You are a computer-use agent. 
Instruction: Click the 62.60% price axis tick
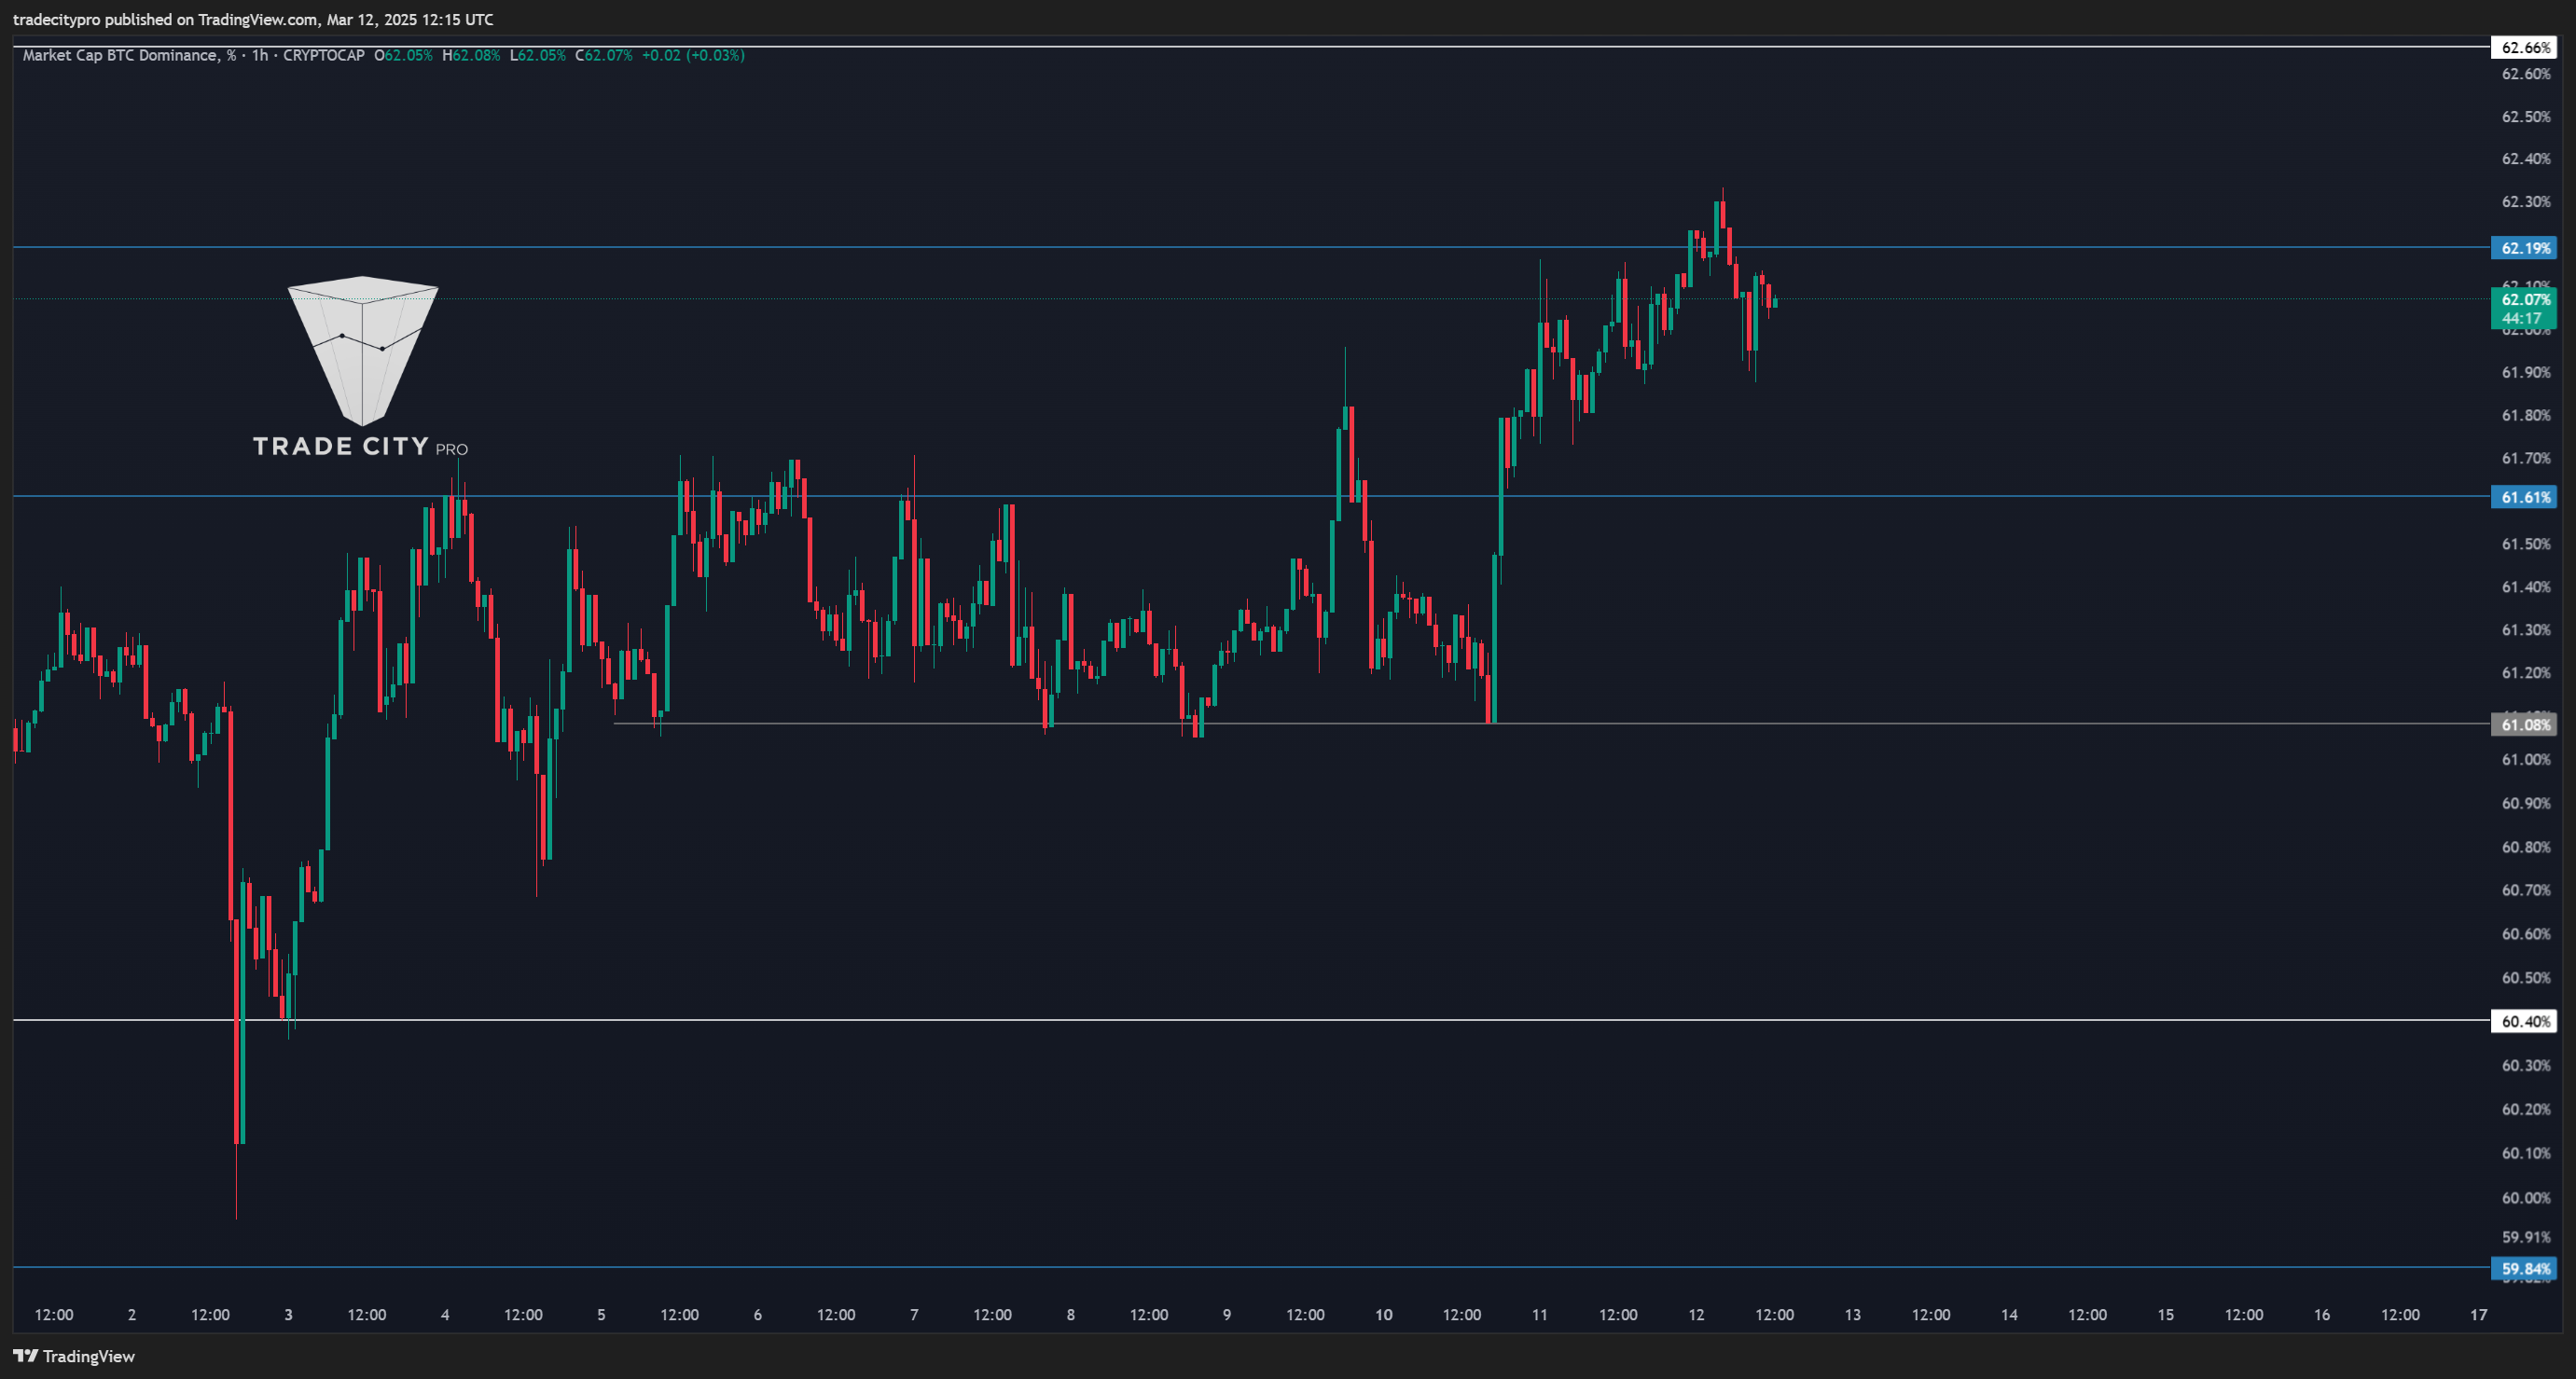2526,74
